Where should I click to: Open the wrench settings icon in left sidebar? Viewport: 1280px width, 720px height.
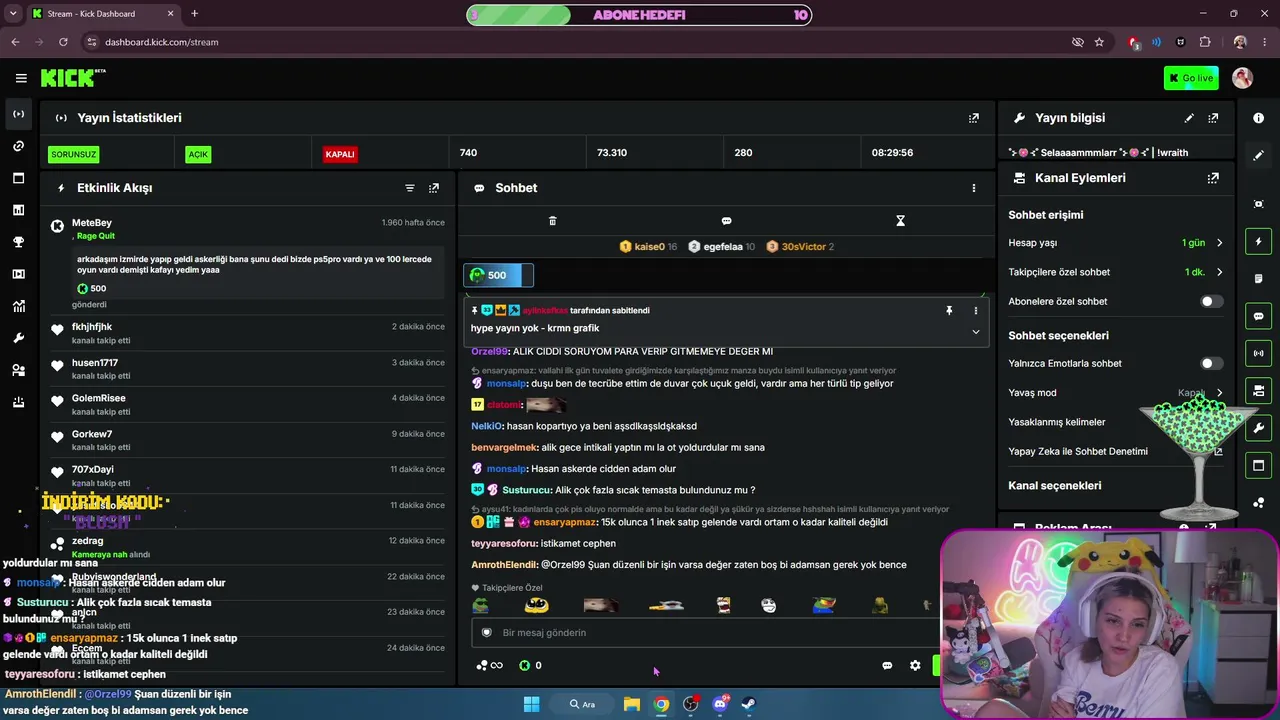(x=18, y=338)
